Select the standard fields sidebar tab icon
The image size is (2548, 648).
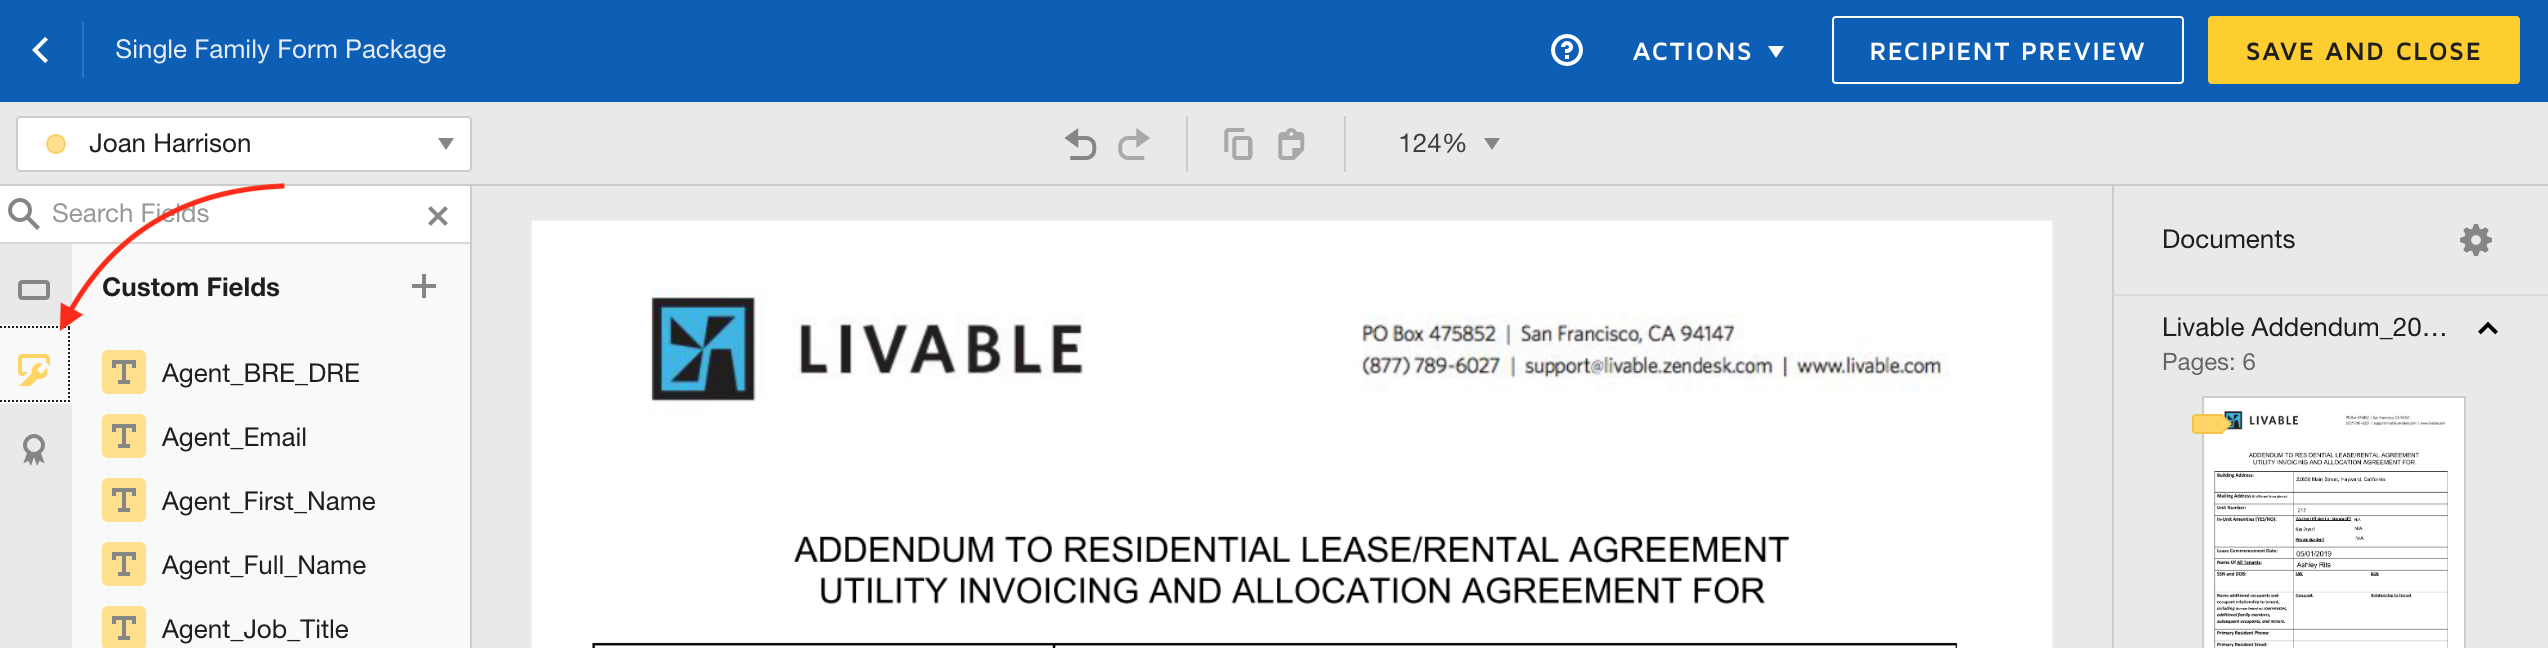(34, 290)
